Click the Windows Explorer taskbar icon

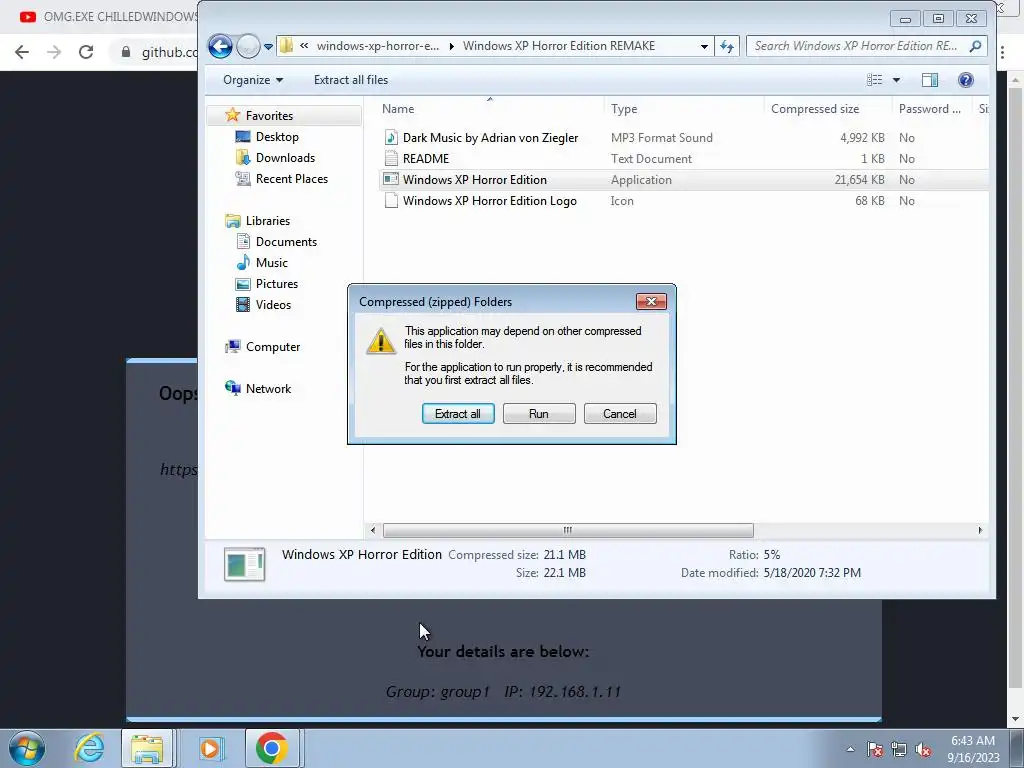click(x=147, y=748)
